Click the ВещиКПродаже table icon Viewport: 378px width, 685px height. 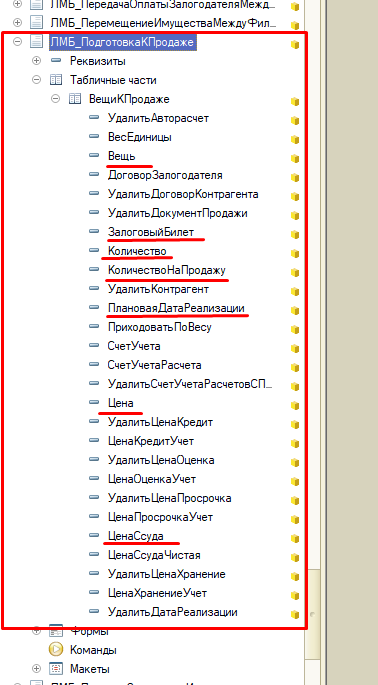[x=75, y=99]
